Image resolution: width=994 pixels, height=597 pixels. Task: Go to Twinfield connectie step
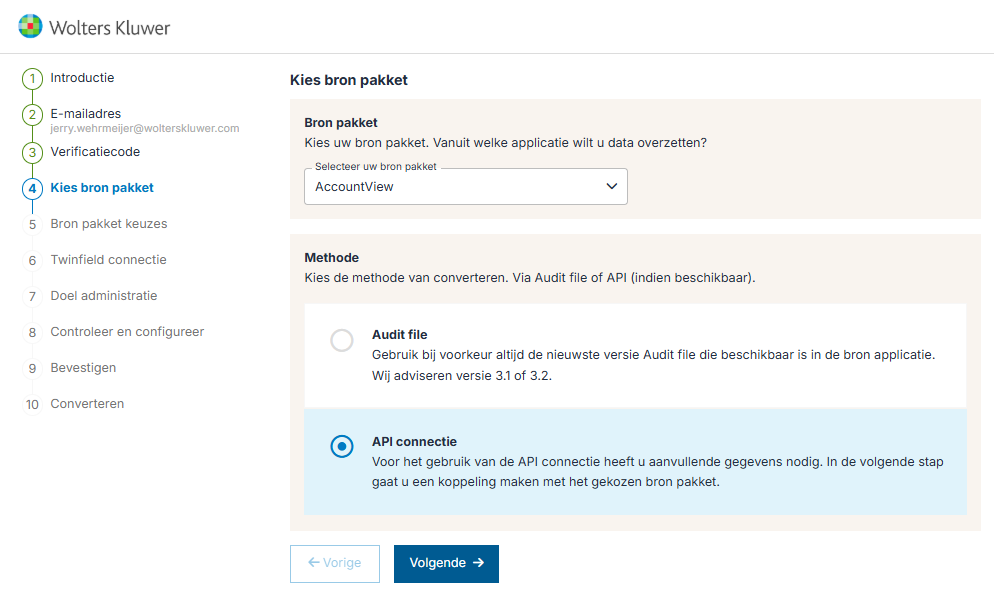pos(108,260)
